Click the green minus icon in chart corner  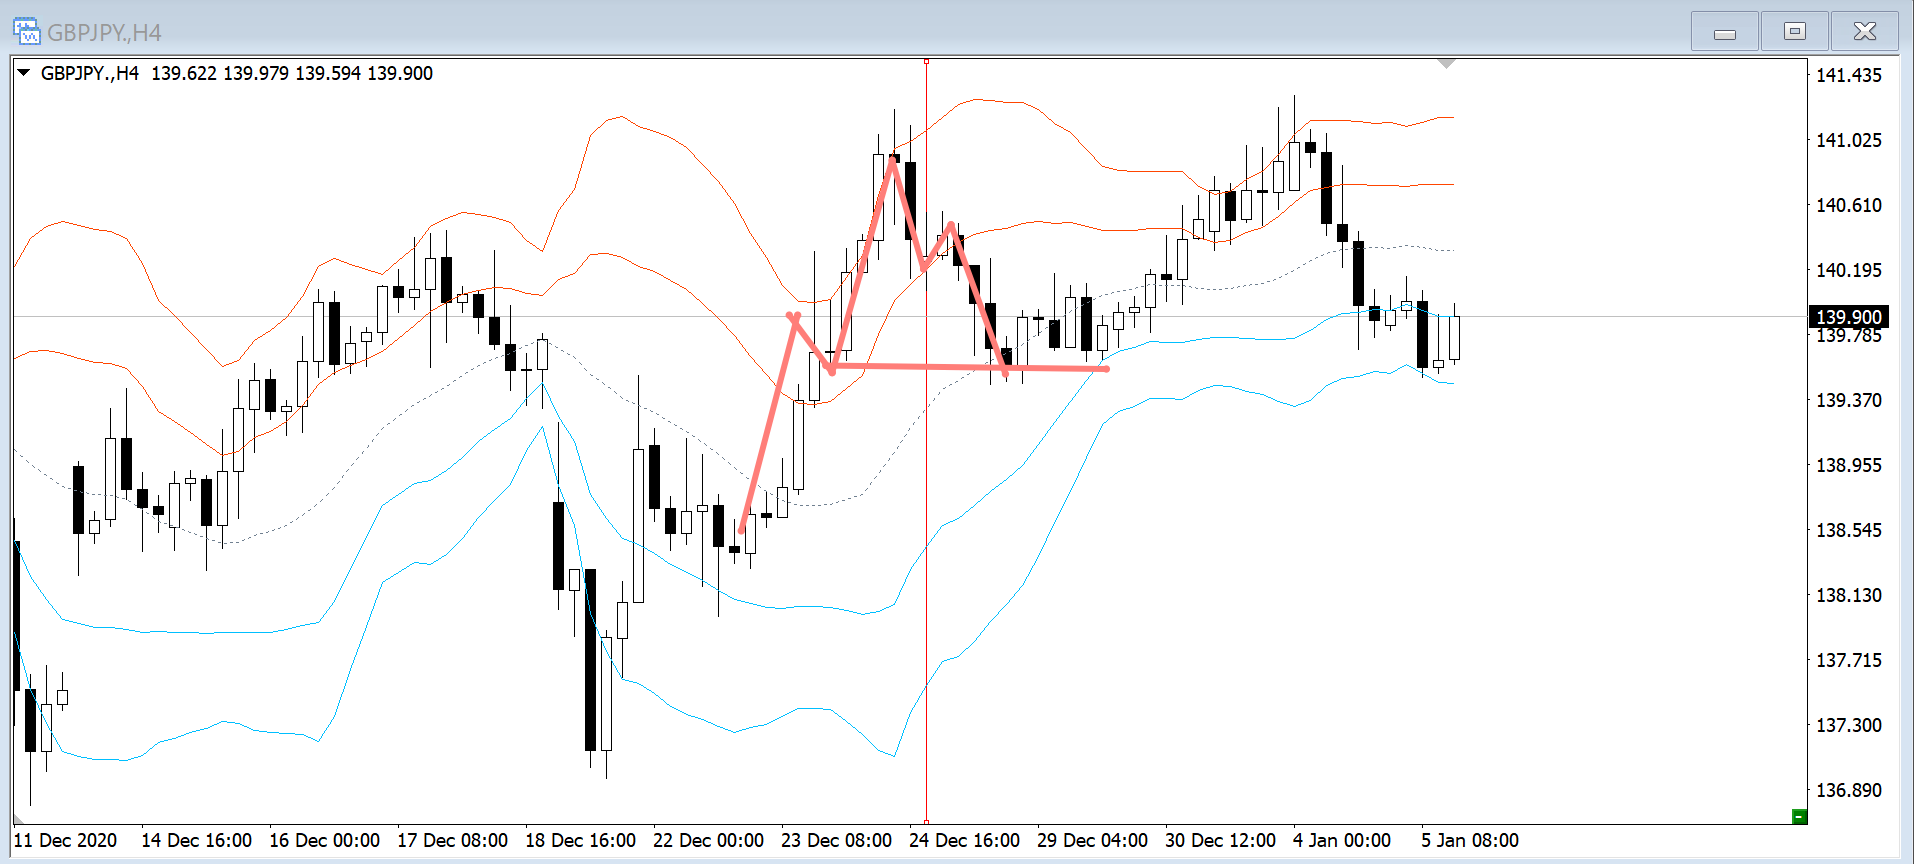tap(1799, 816)
